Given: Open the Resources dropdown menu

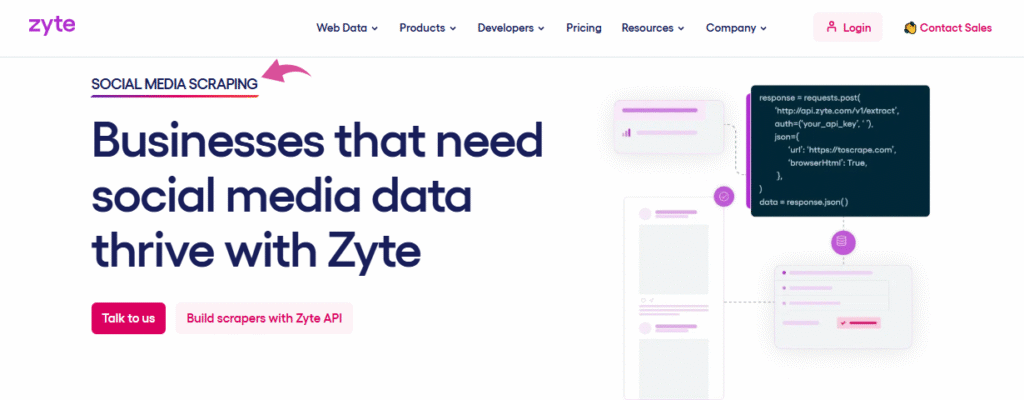Looking at the screenshot, I should click(x=652, y=28).
